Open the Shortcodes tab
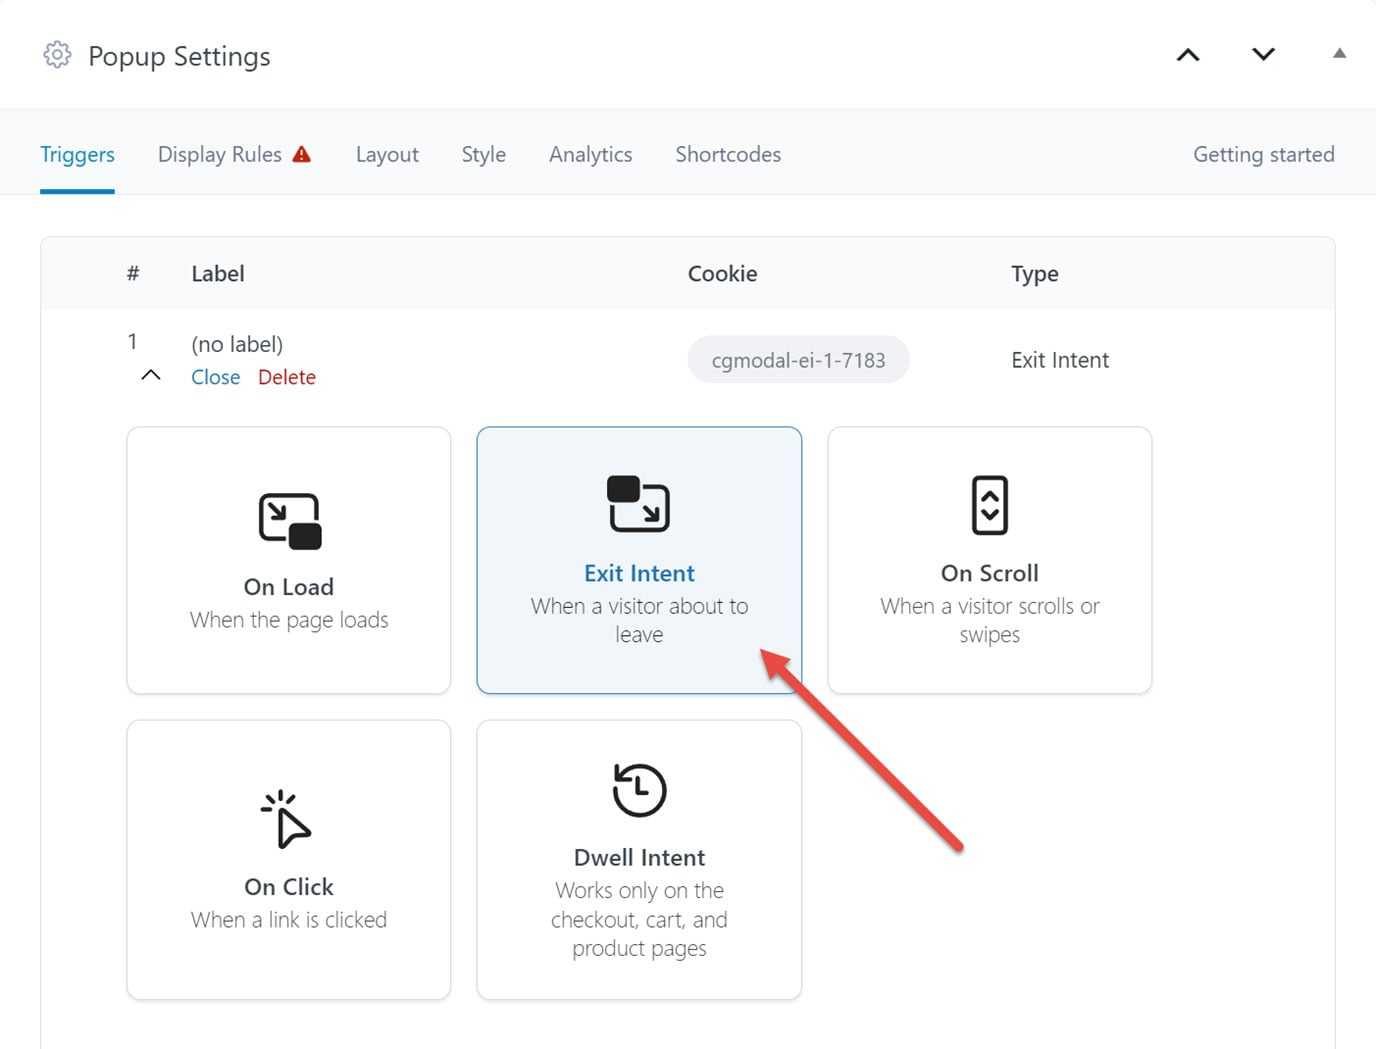This screenshot has height=1049, width=1376. 728,154
